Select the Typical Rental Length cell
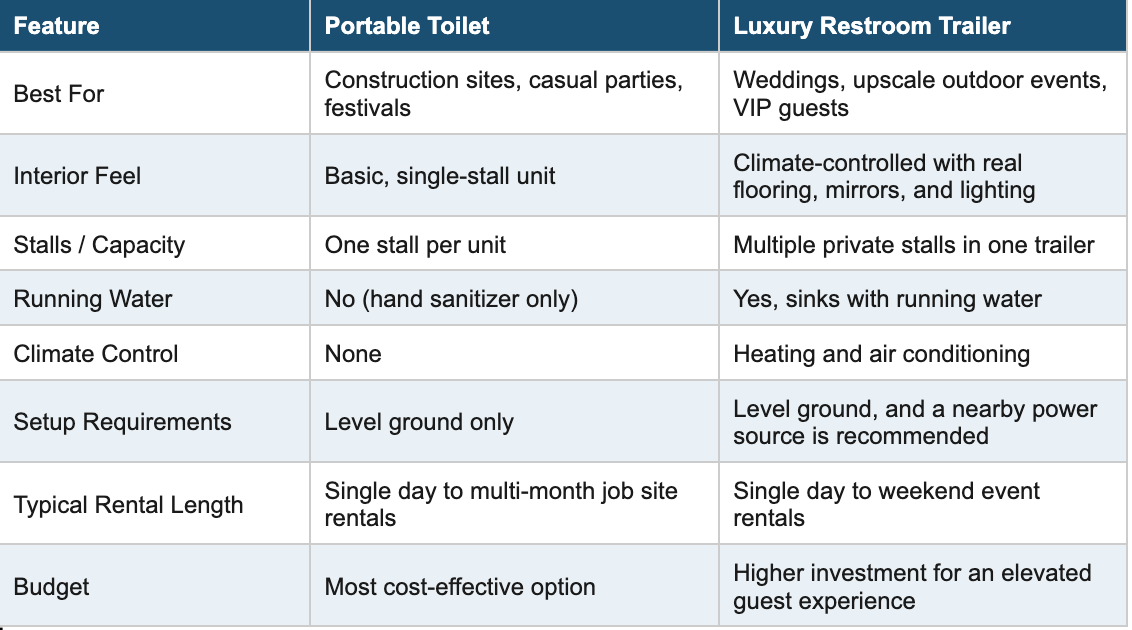 [154, 504]
